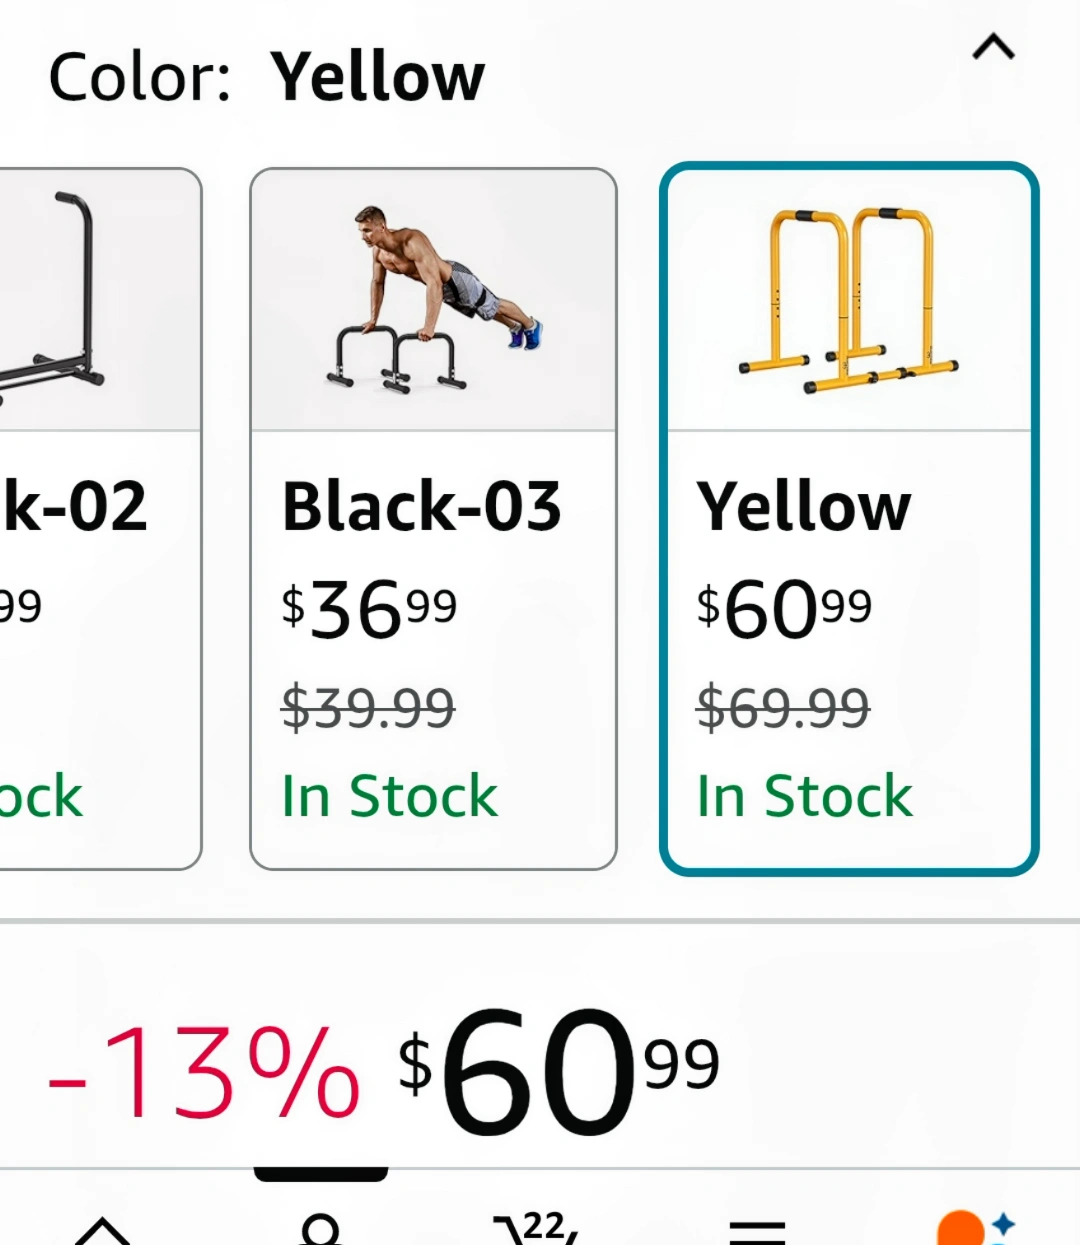Screen dimensions: 1080x1245
Task: Open the cart icon showing 22 items
Action: 537,1228
